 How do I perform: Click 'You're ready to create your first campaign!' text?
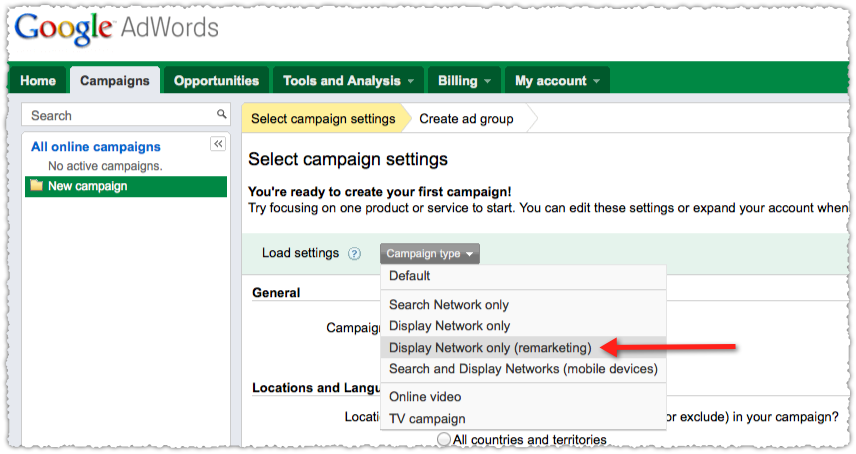click(379, 192)
